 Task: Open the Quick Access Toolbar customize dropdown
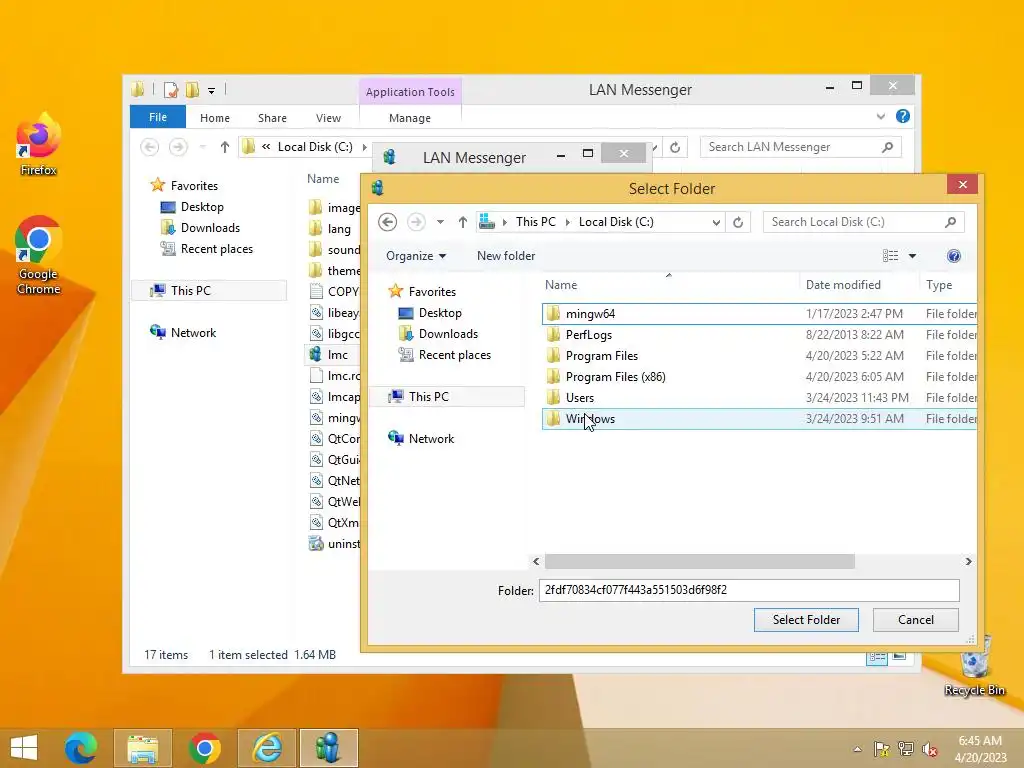click(212, 91)
